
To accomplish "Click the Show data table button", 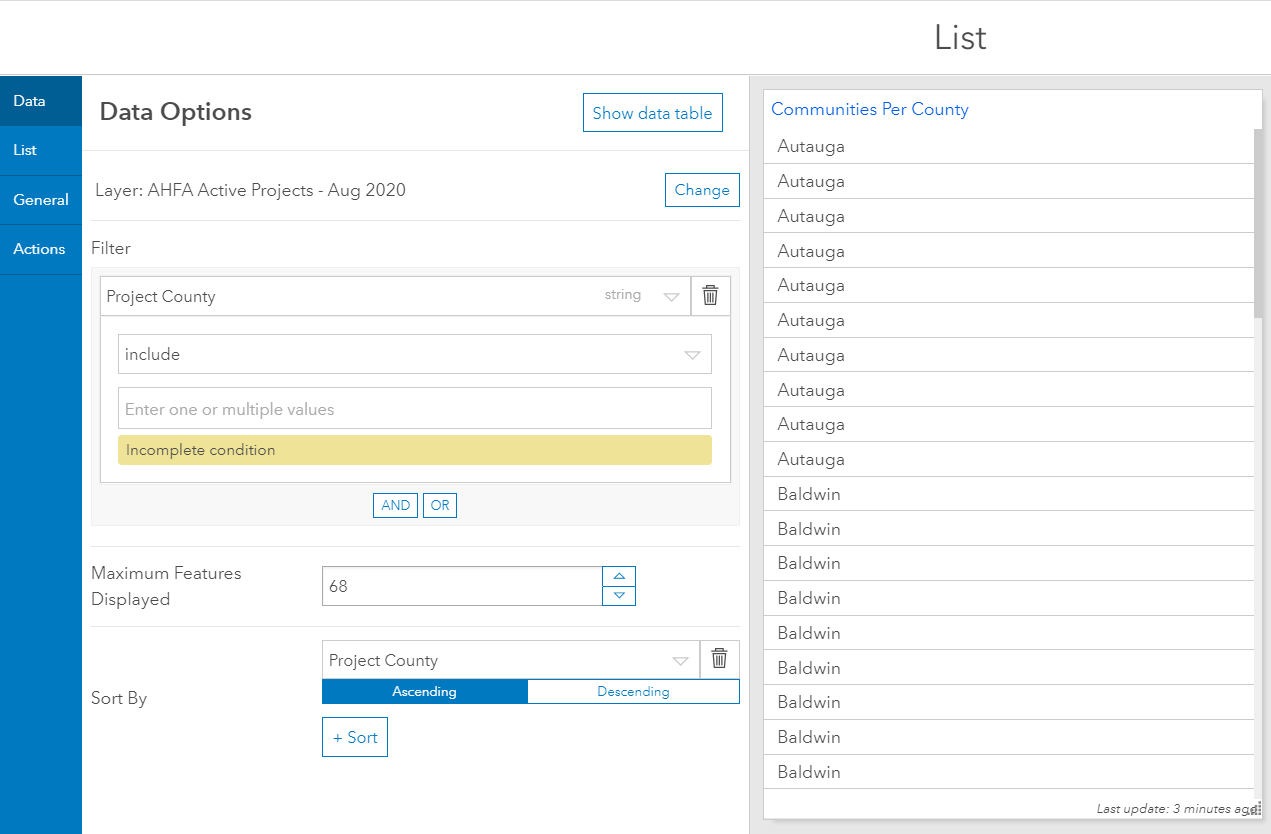I will click(x=652, y=113).
